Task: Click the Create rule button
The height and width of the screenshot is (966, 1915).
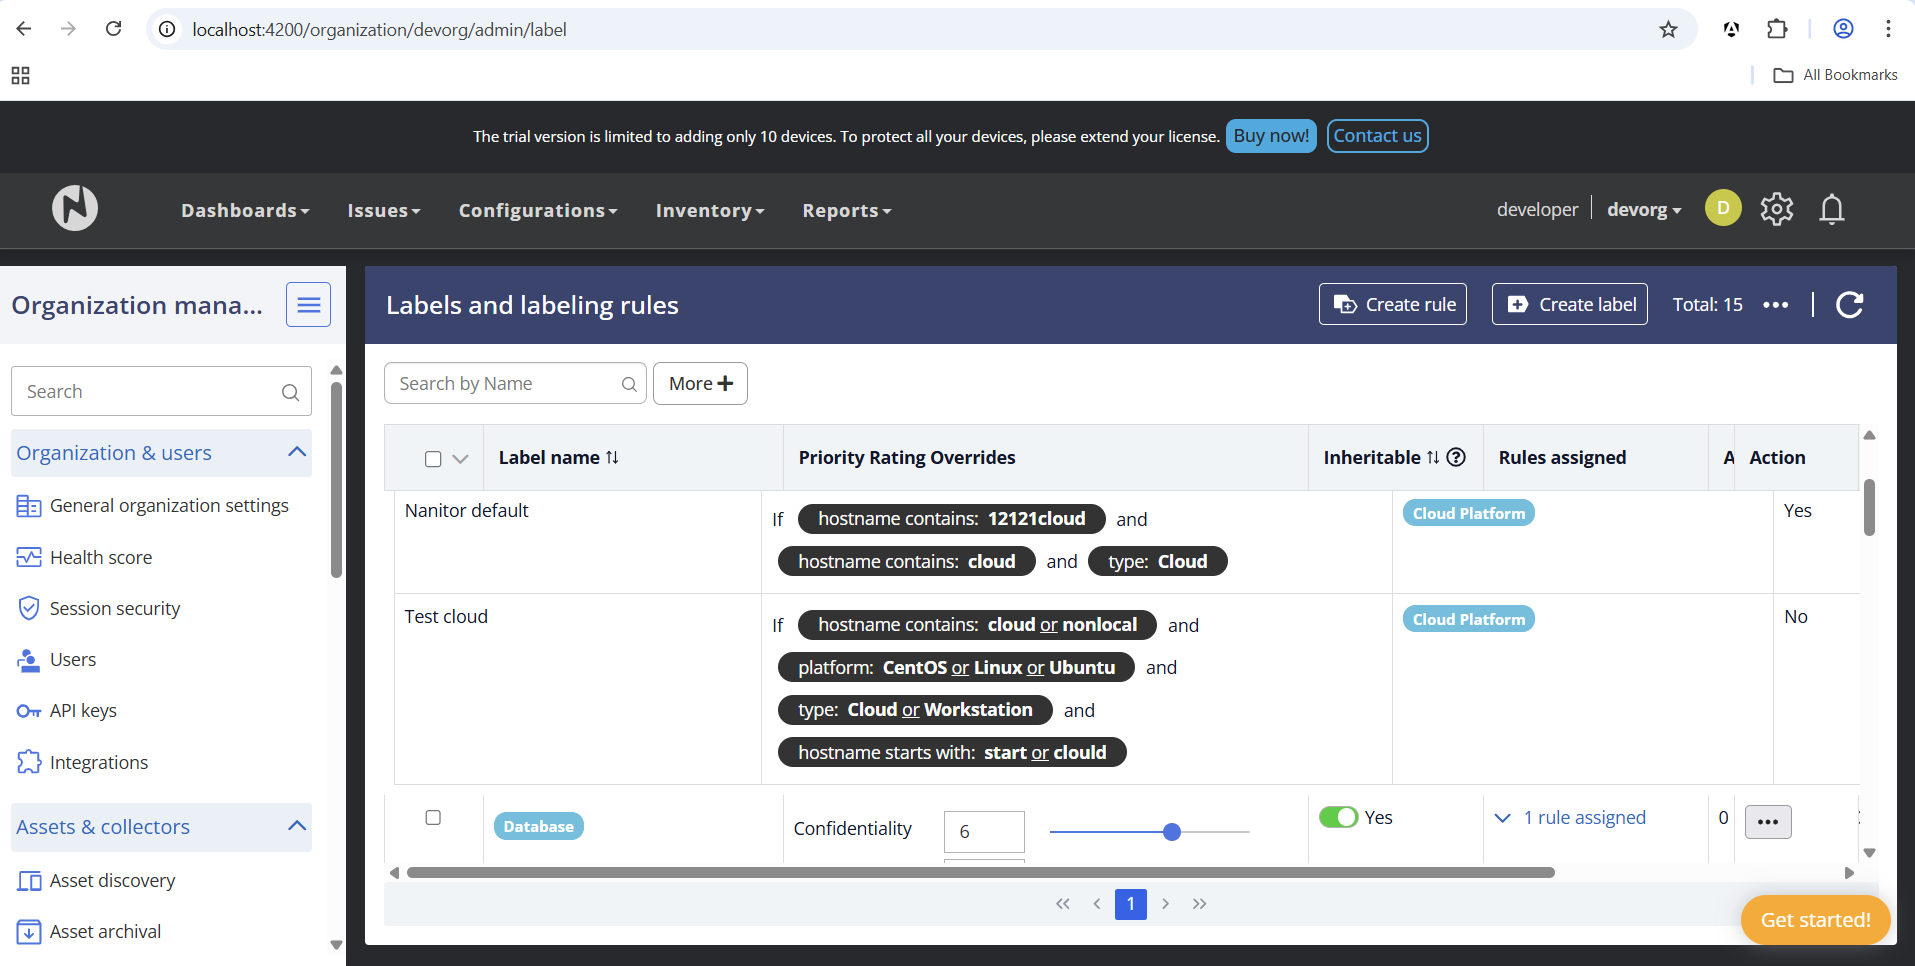Action: coord(1393,305)
